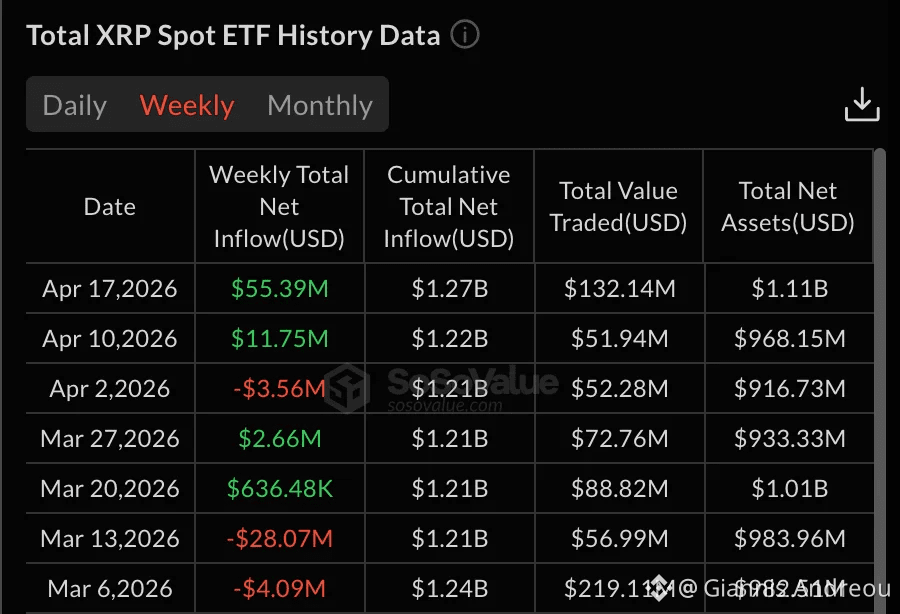This screenshot has height=614, width=900.
Task: Select the Weekly tab
Action: (187, 105)
